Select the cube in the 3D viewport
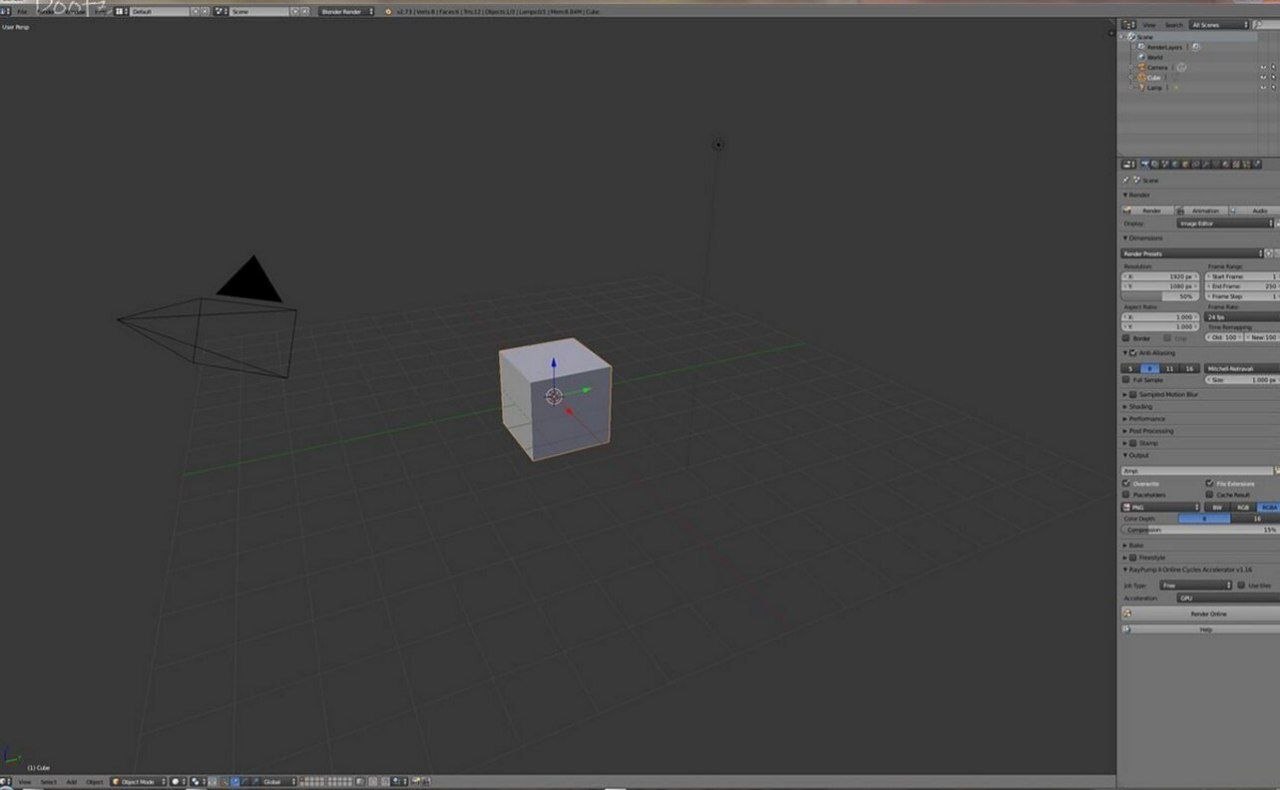Screen dimensions: 1280x790 (555, 398)
